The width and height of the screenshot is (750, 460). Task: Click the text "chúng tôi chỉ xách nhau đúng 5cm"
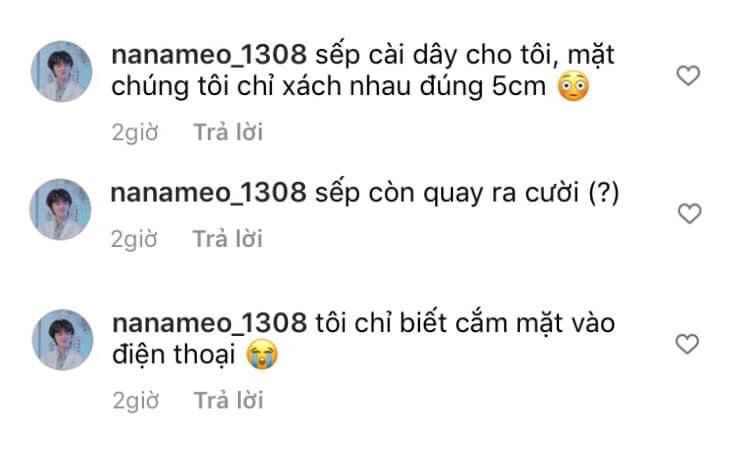(329, 87)
